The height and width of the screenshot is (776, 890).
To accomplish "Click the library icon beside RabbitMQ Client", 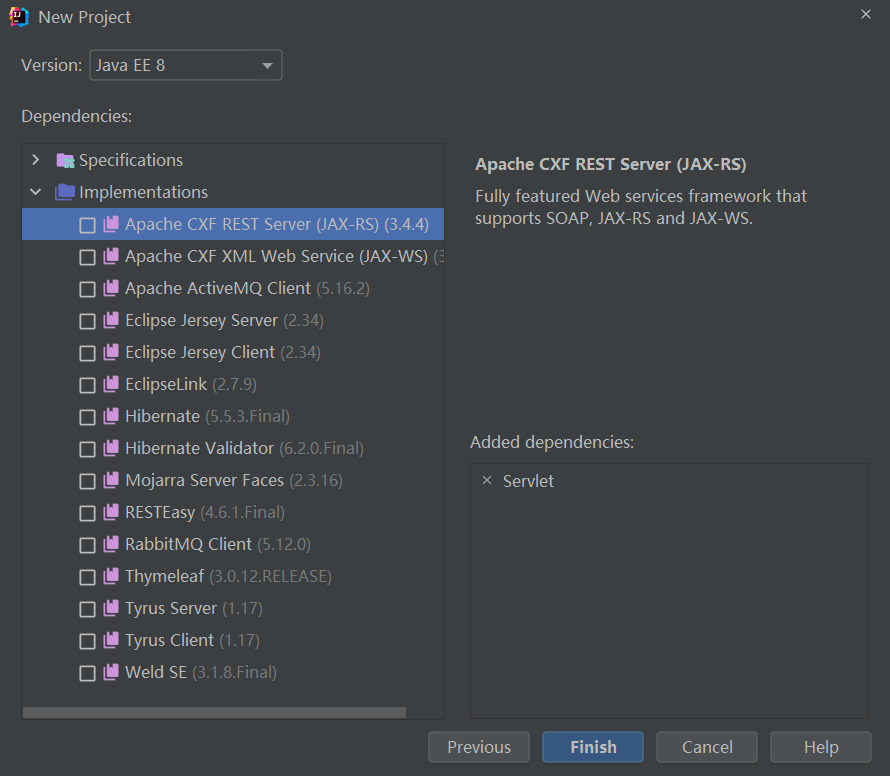I will tap(111, 544).
